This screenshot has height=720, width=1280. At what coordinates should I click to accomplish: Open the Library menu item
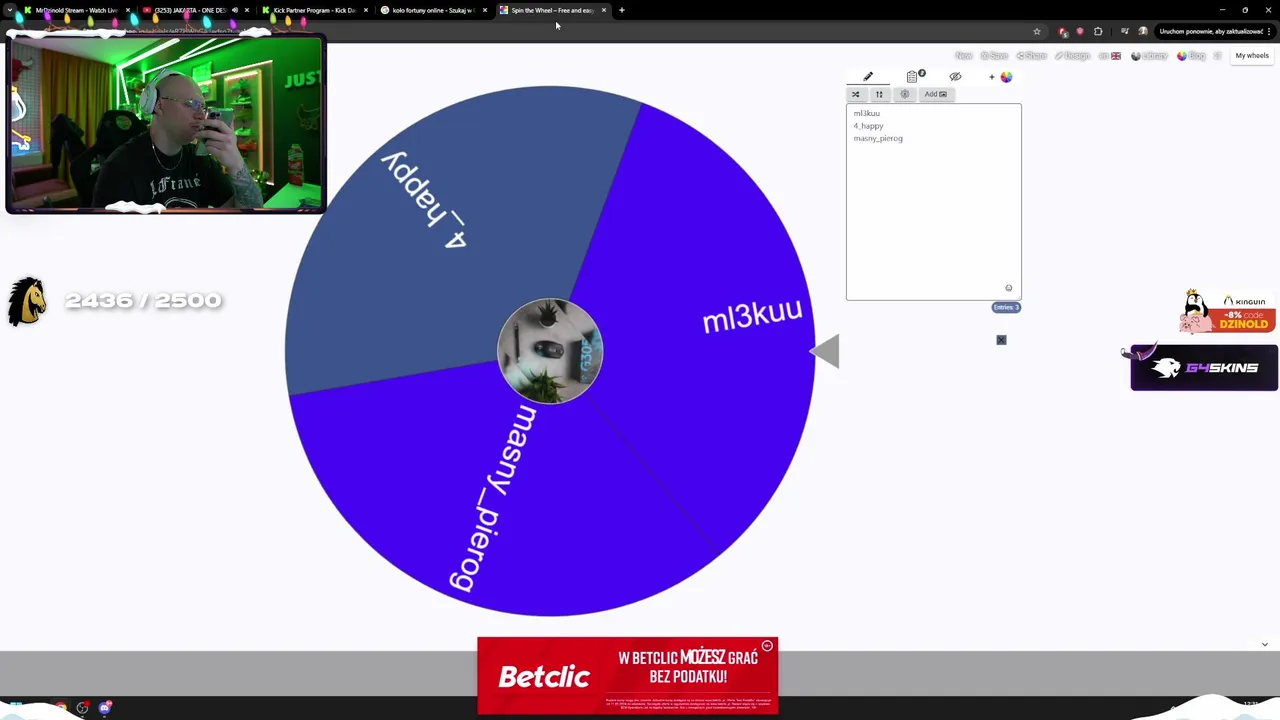(1149, 56)
